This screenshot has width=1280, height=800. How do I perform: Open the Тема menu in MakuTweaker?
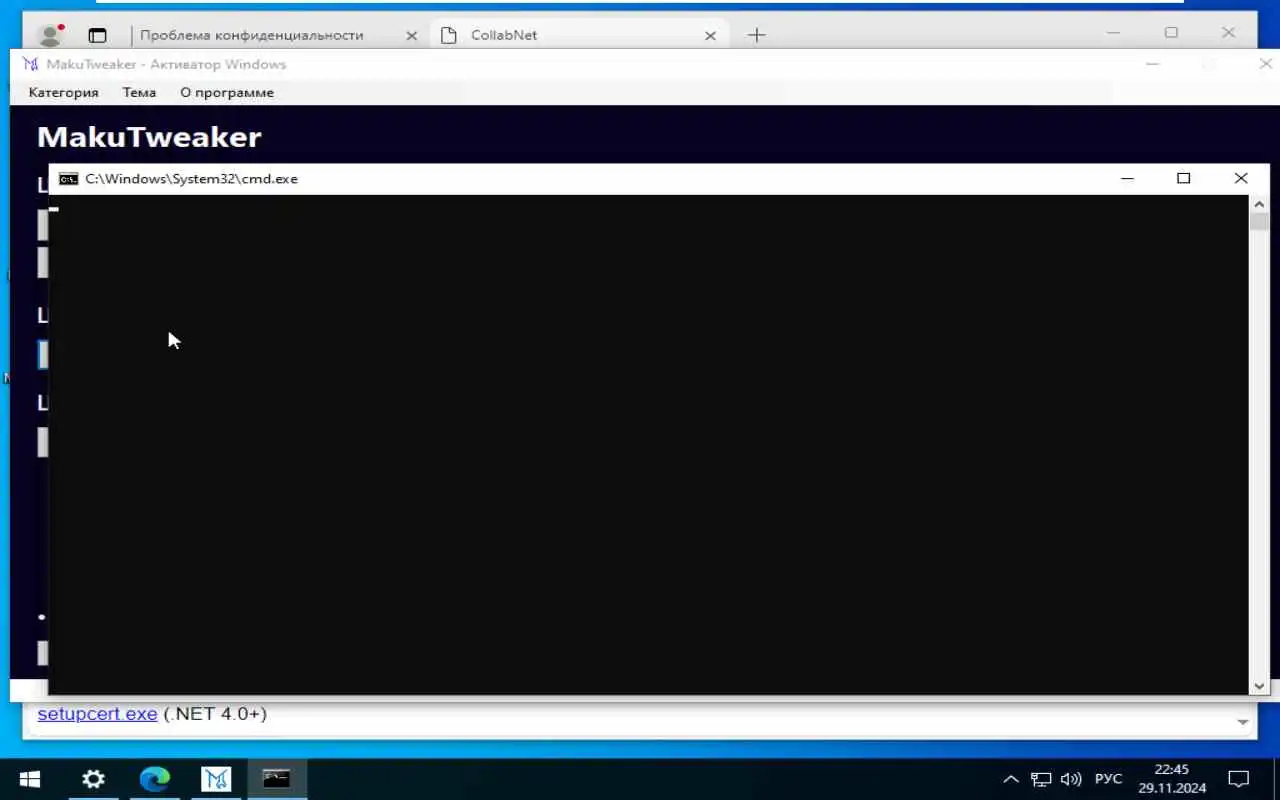pyautogui.click(x=139, y=92)
